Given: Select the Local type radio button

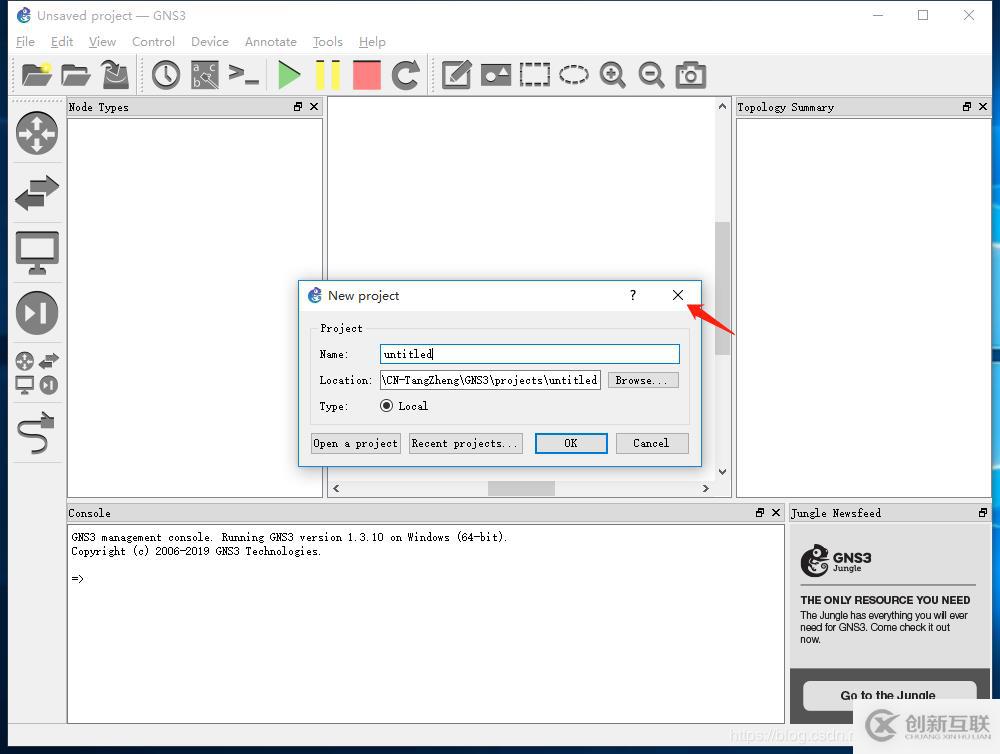Looking at the screenshot, I should point(386,406).
